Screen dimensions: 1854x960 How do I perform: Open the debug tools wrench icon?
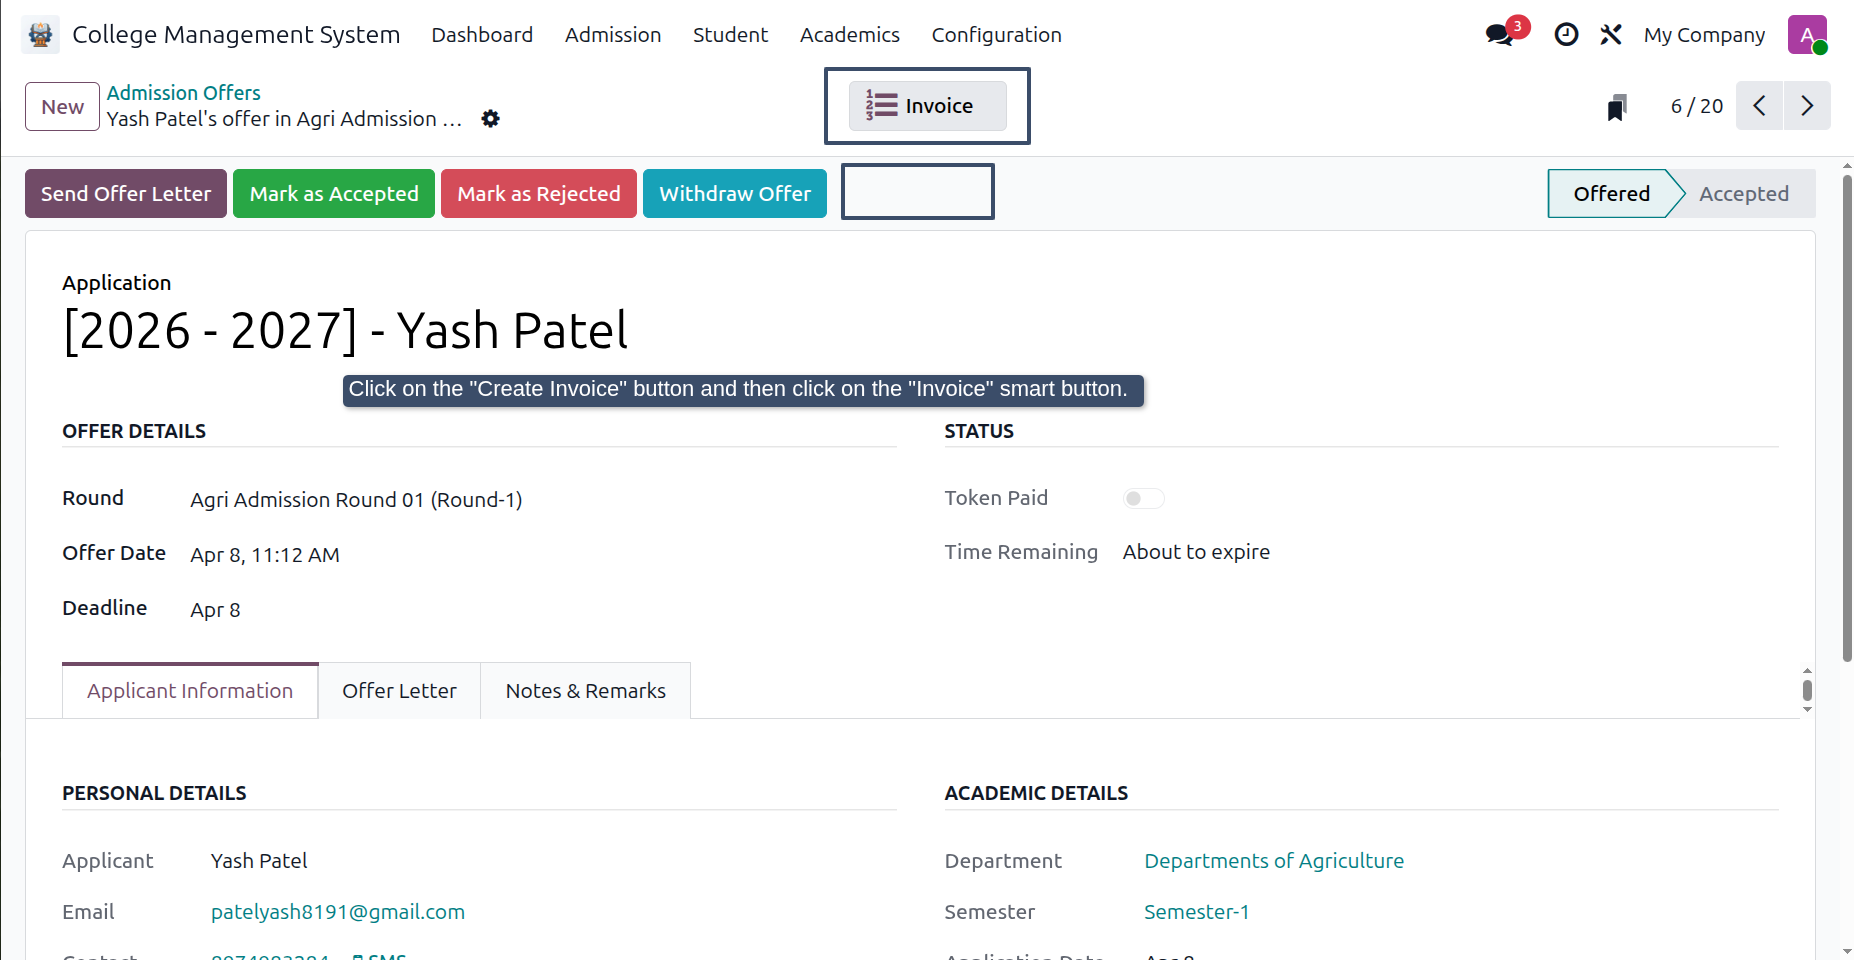point(1610,35)
